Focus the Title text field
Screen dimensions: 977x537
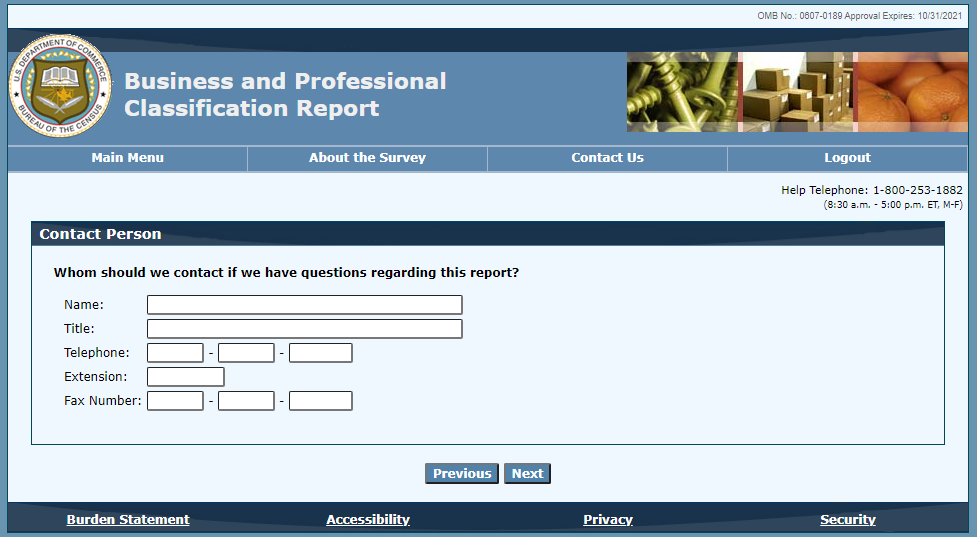click(x=304, y=329)
